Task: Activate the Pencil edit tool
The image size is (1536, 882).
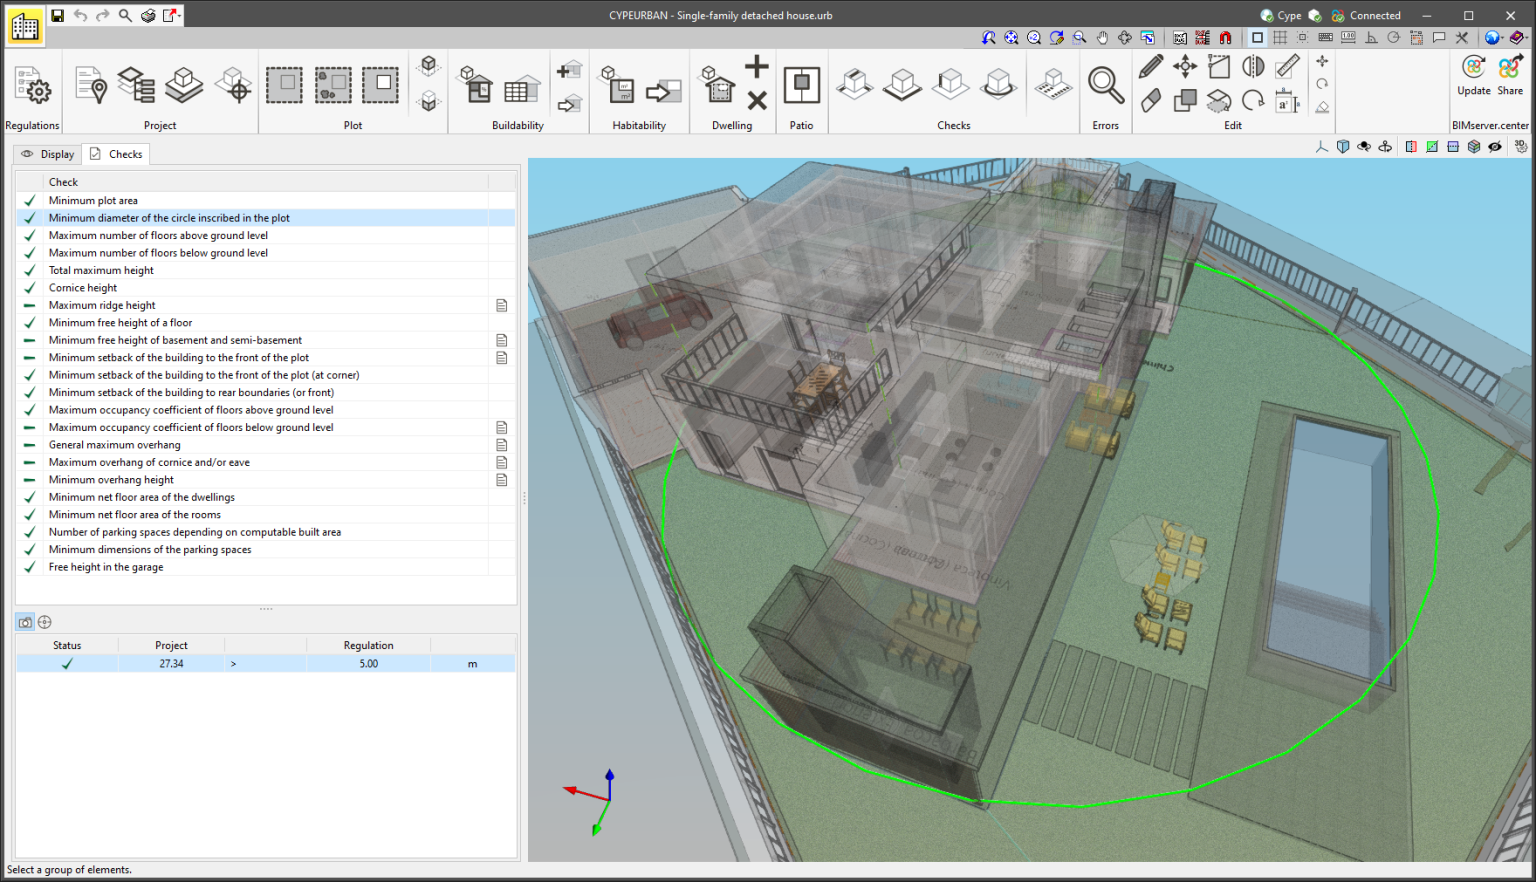Action: [x=1150, y=65]
